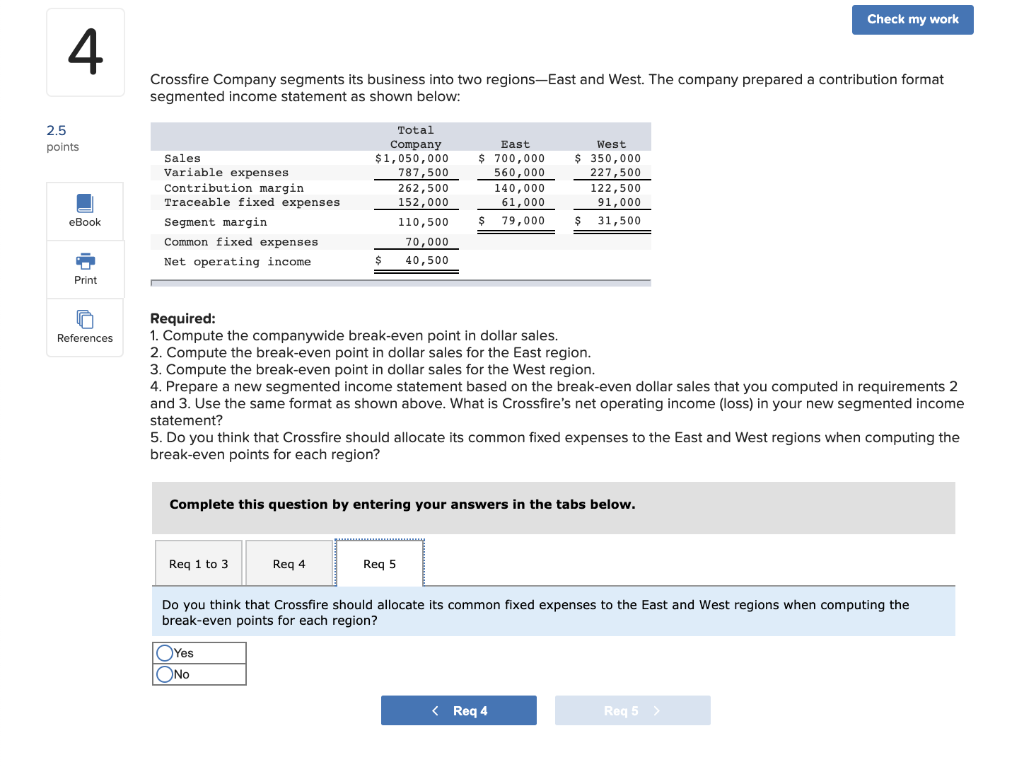Click the back chevron on Req 4 button
This screenshot has width=1024, height=767.
coord(435,710)
